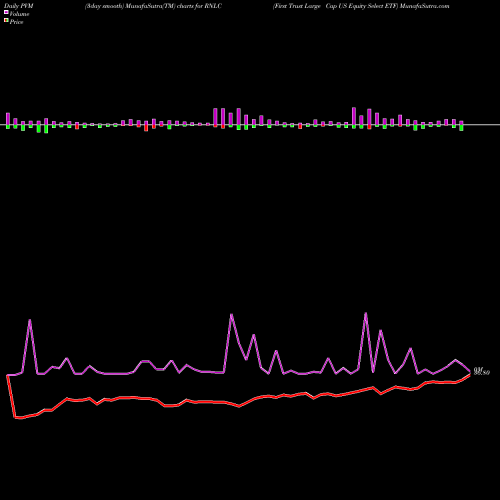Click the Volume legend color swatch

tap(6, 13)
